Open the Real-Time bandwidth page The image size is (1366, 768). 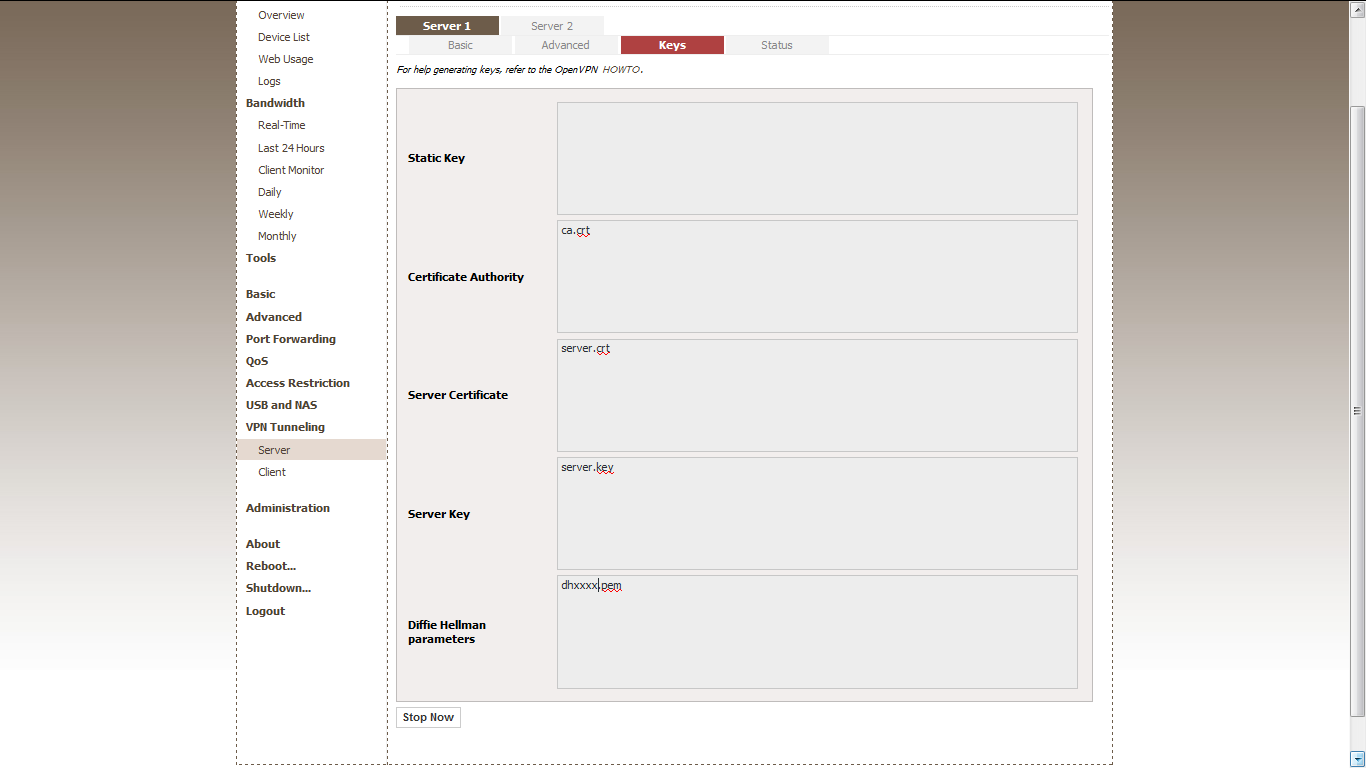coord(282,125)
